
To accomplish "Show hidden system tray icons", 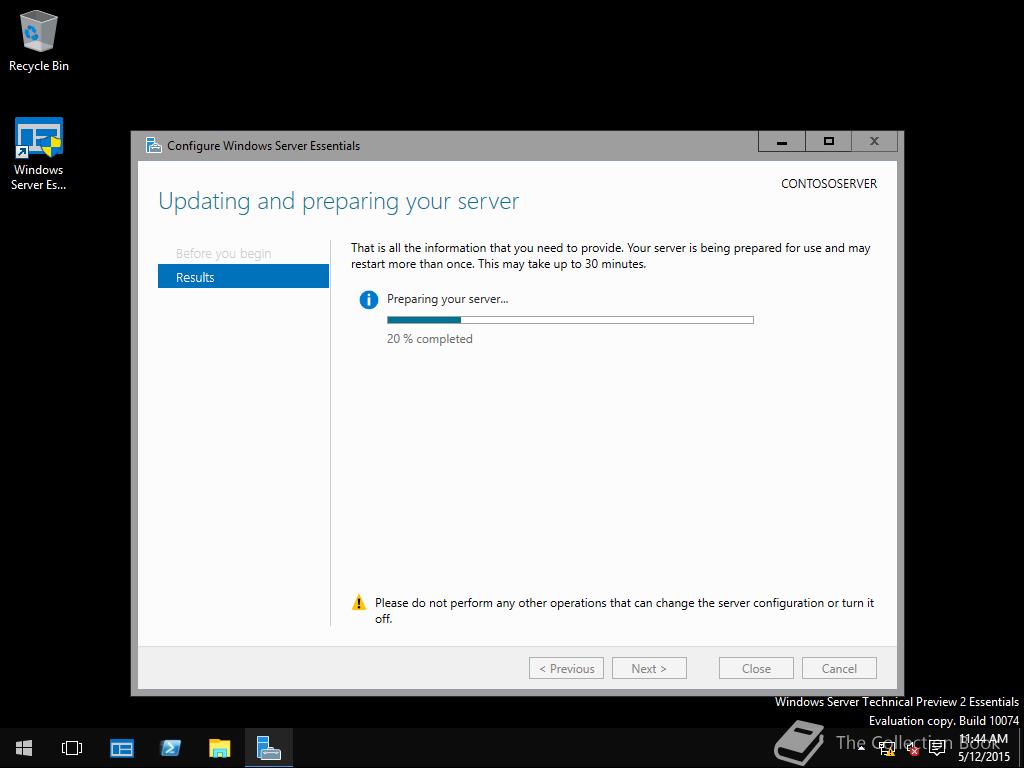I will (861, 748).
